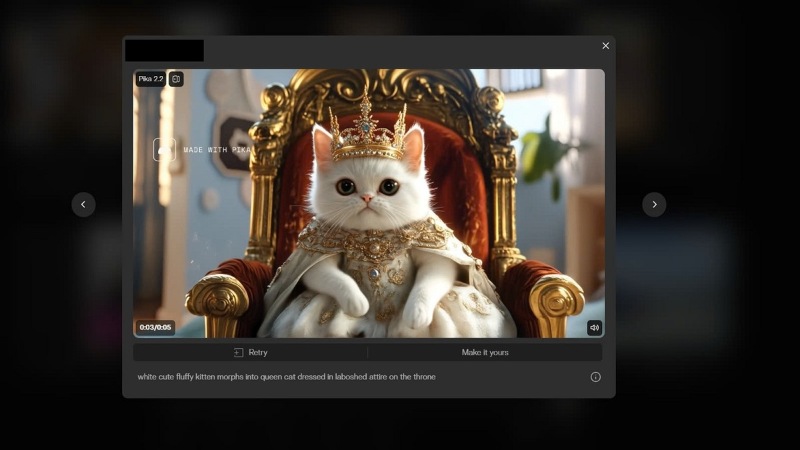
Task: Click the dimmed background right of dialog
Action: pos(720,300)
